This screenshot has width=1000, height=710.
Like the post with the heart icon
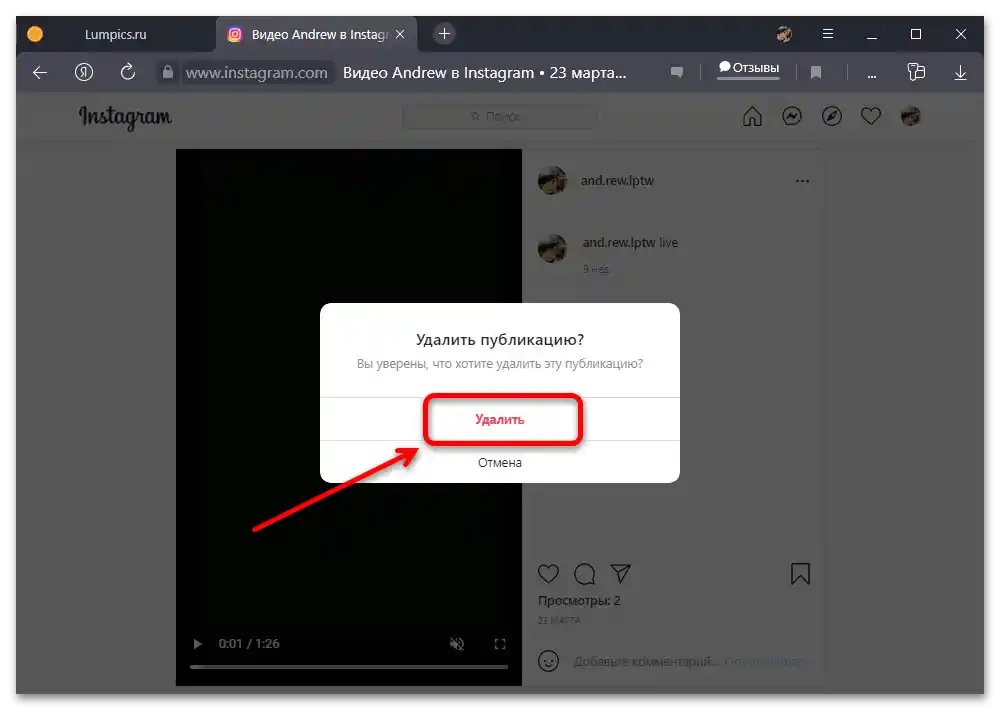pos(548,573)
